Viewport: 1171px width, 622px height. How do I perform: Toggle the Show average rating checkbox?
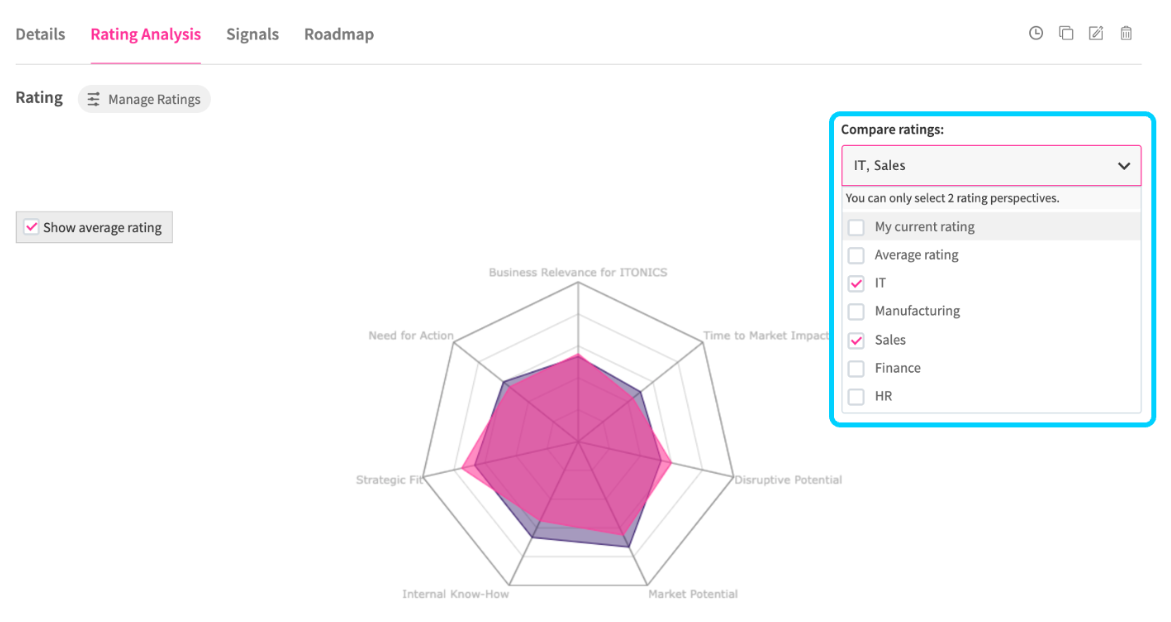(32, 227)
